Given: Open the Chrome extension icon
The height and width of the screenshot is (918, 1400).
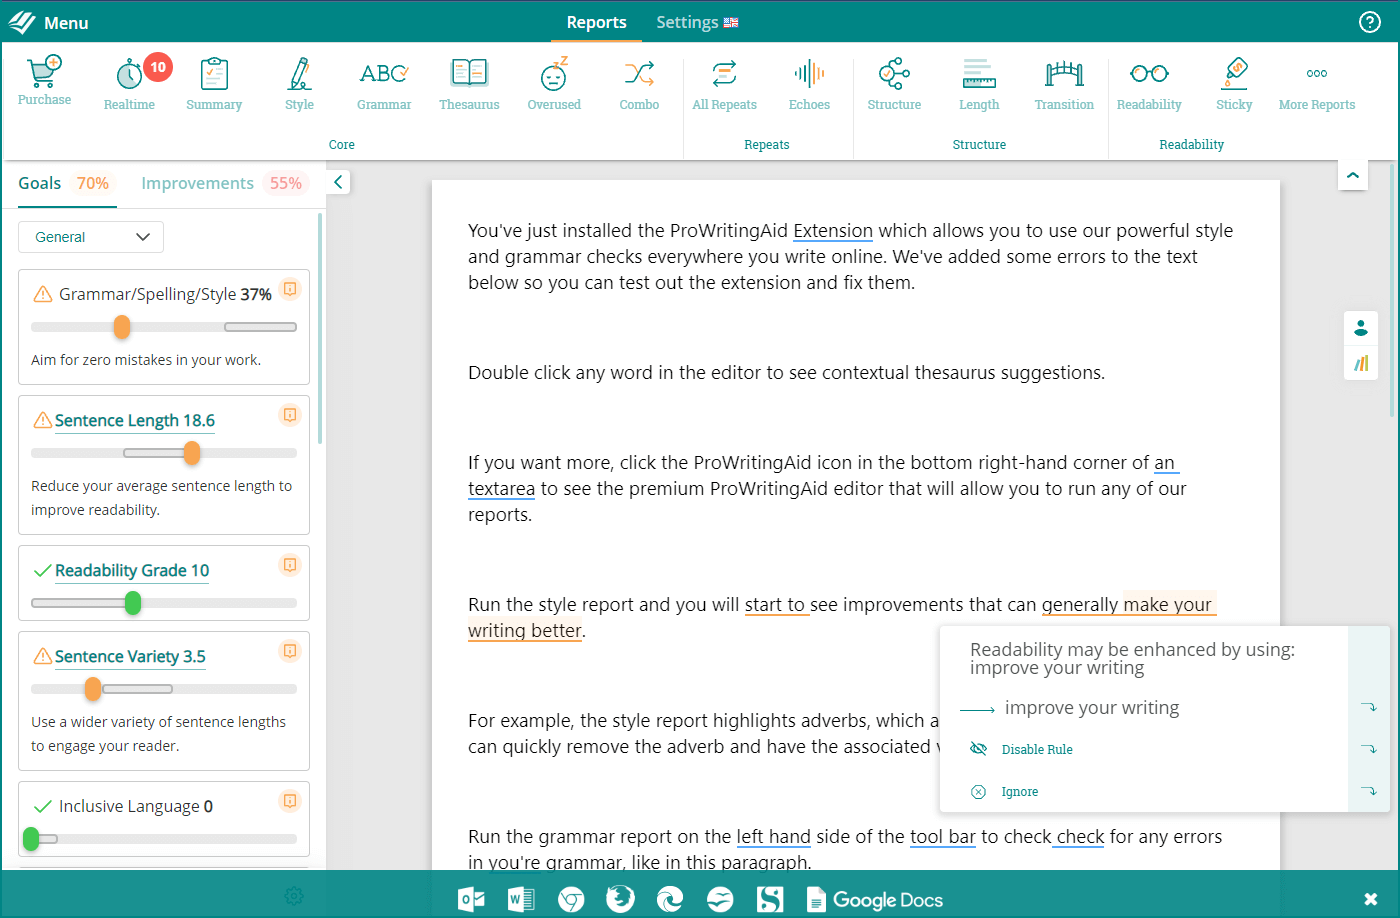Looking at the screenshot, I should (571, 899).
